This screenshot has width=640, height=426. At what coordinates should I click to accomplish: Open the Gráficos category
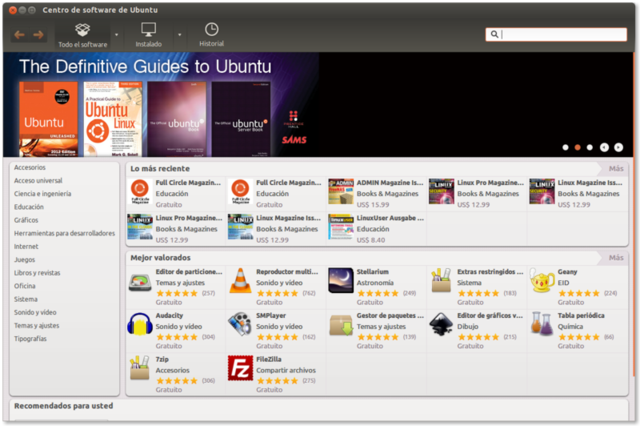(26, 220)
